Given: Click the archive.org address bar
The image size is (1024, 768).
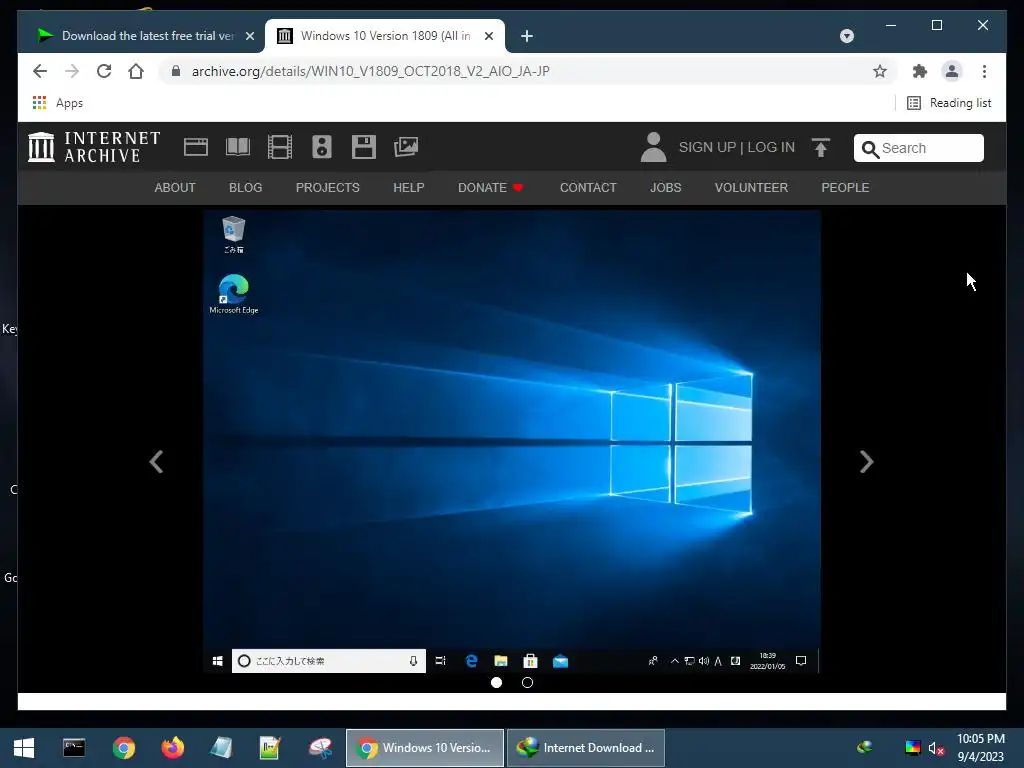Looking at the screenshot, I should click(x=529, y=71).
